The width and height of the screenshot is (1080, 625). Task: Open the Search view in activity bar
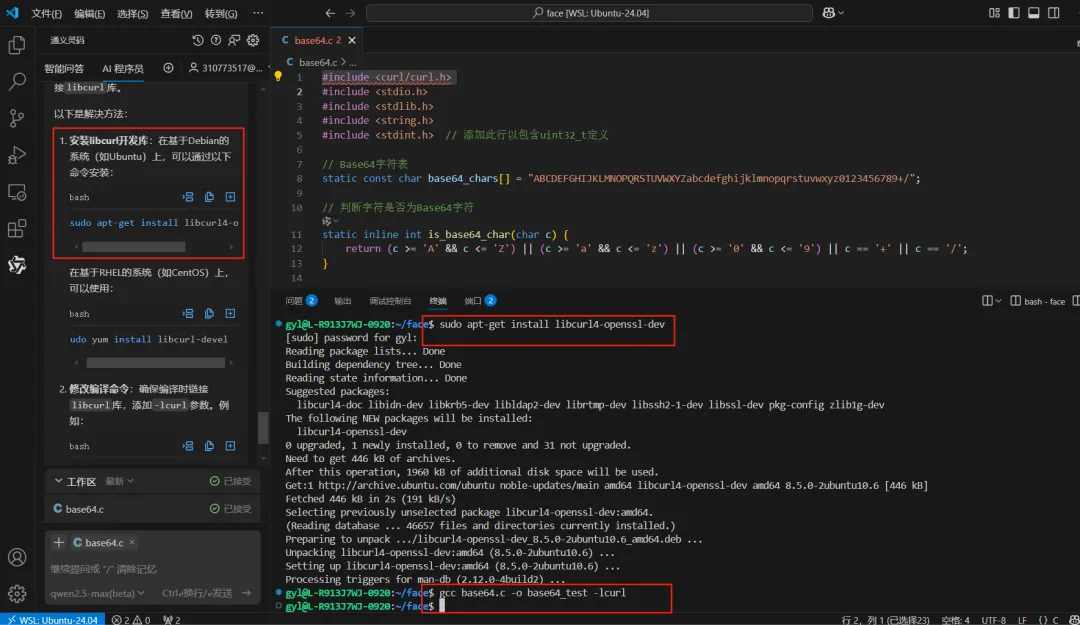17,81
